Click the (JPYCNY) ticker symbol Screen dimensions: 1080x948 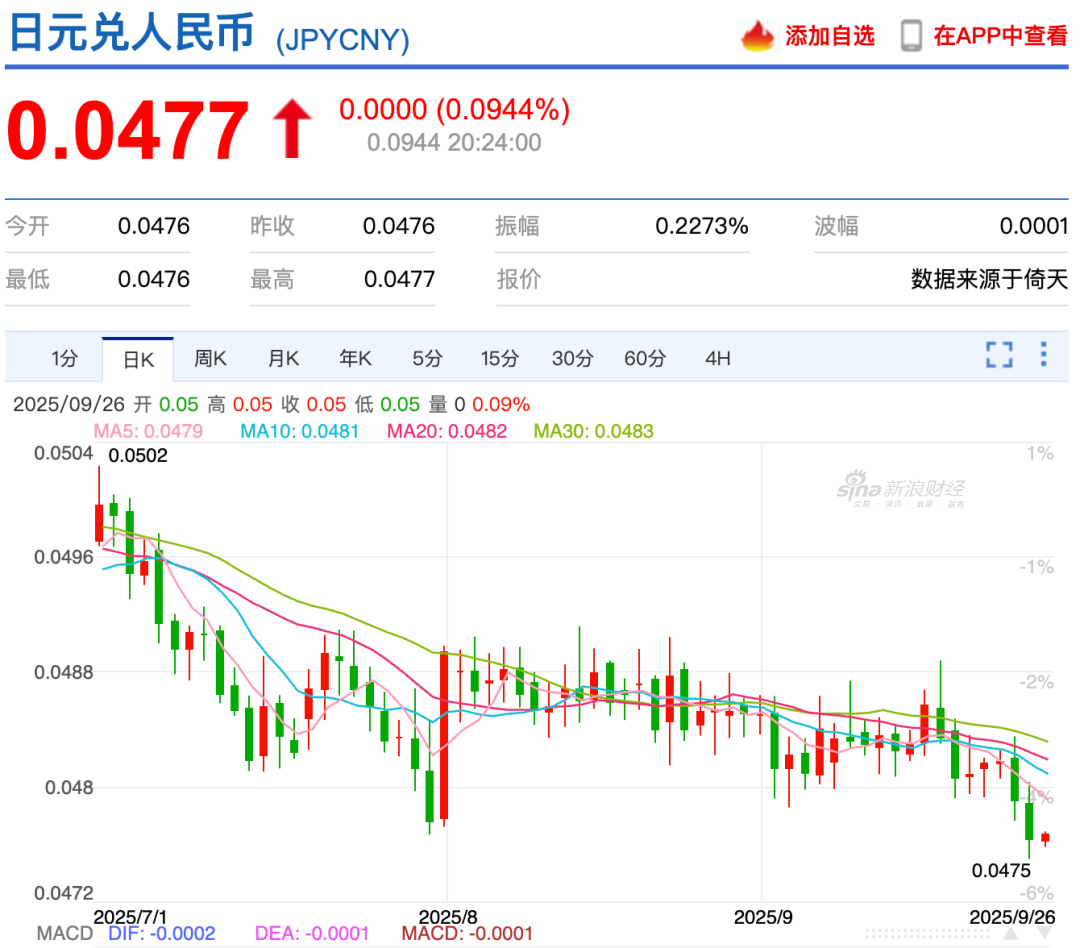pos(342,40)
